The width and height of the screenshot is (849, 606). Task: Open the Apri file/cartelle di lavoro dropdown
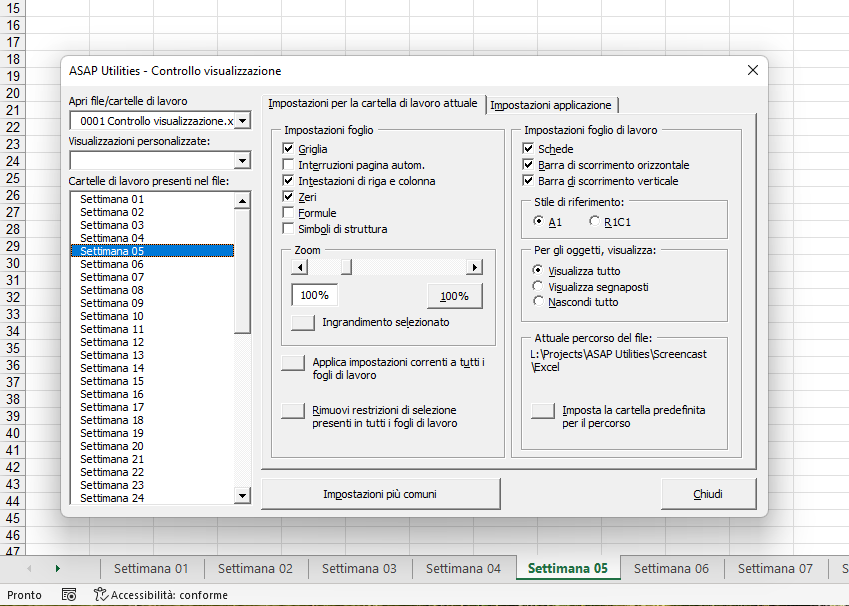(x=243, y=120)
